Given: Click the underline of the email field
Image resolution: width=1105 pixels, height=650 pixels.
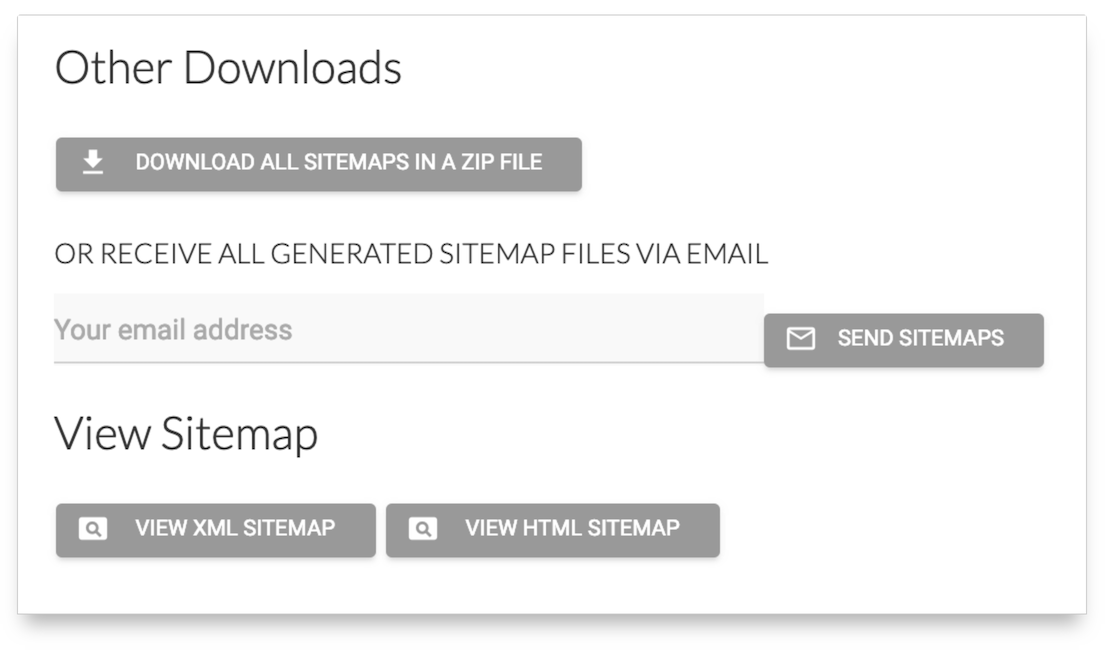Looking at the screenshot, I should (408, 362).
